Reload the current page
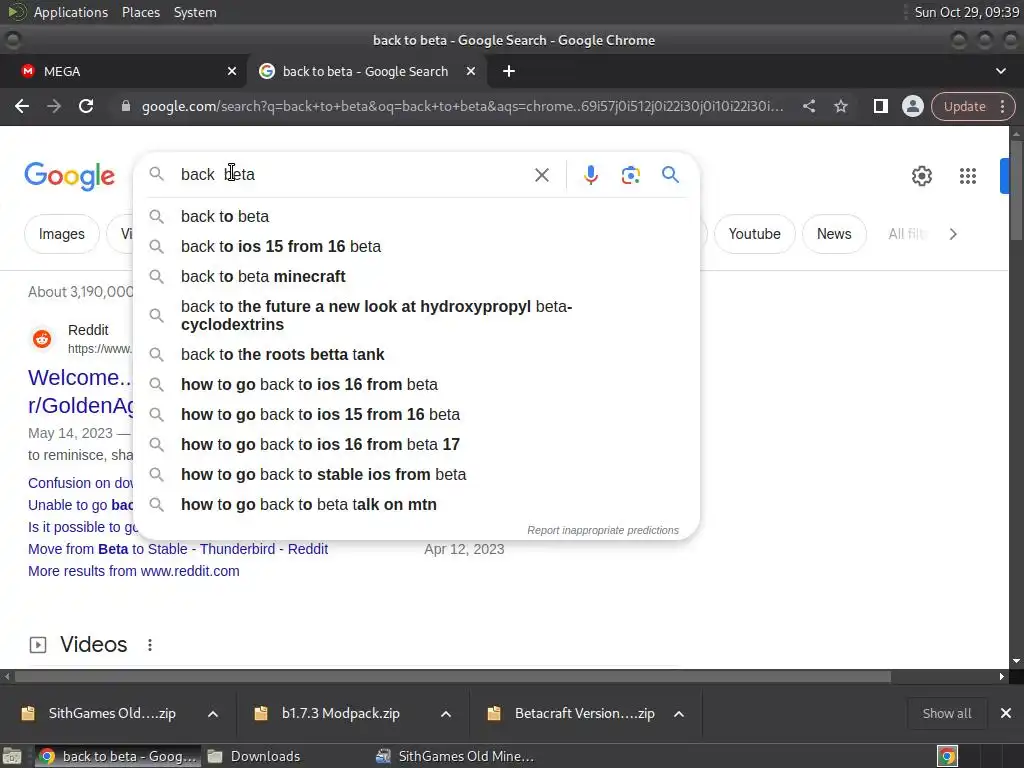The width and height of the screenshot is (1024, 768). click(86, 106)
